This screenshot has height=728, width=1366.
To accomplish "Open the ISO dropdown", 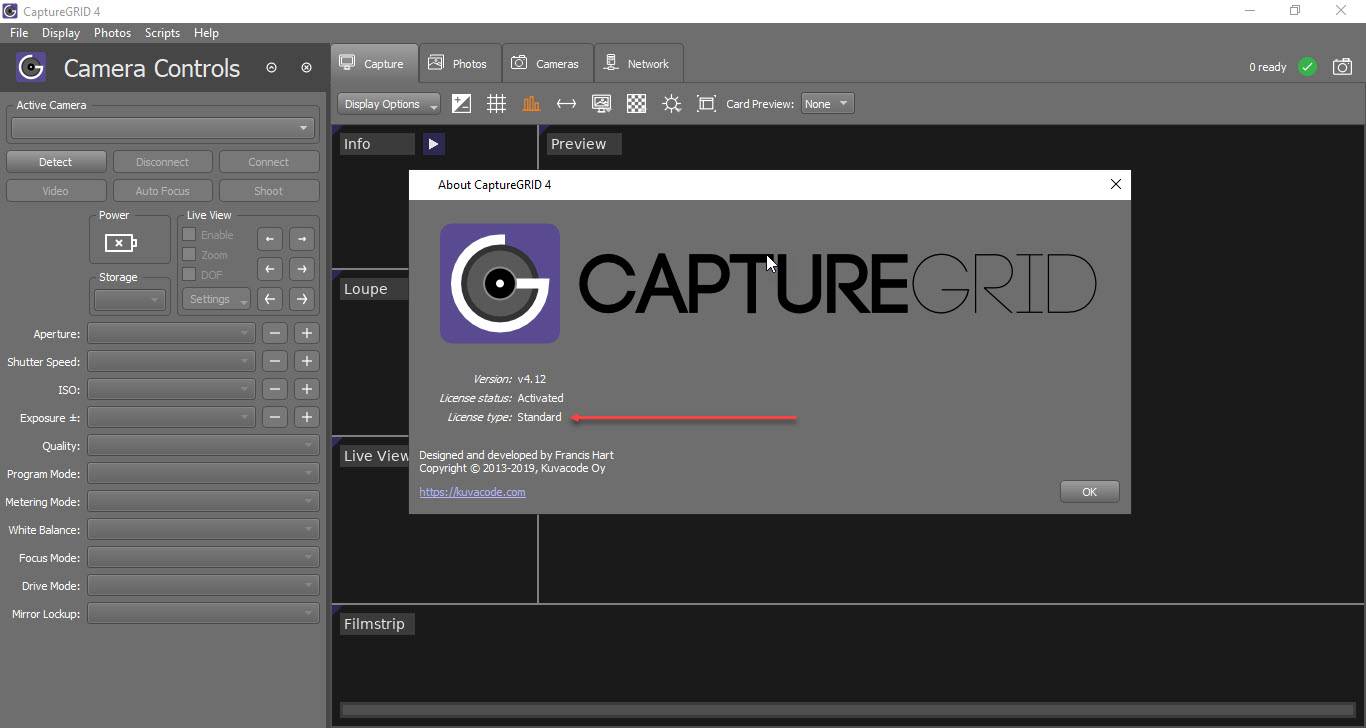I will (x=171, y=390).
